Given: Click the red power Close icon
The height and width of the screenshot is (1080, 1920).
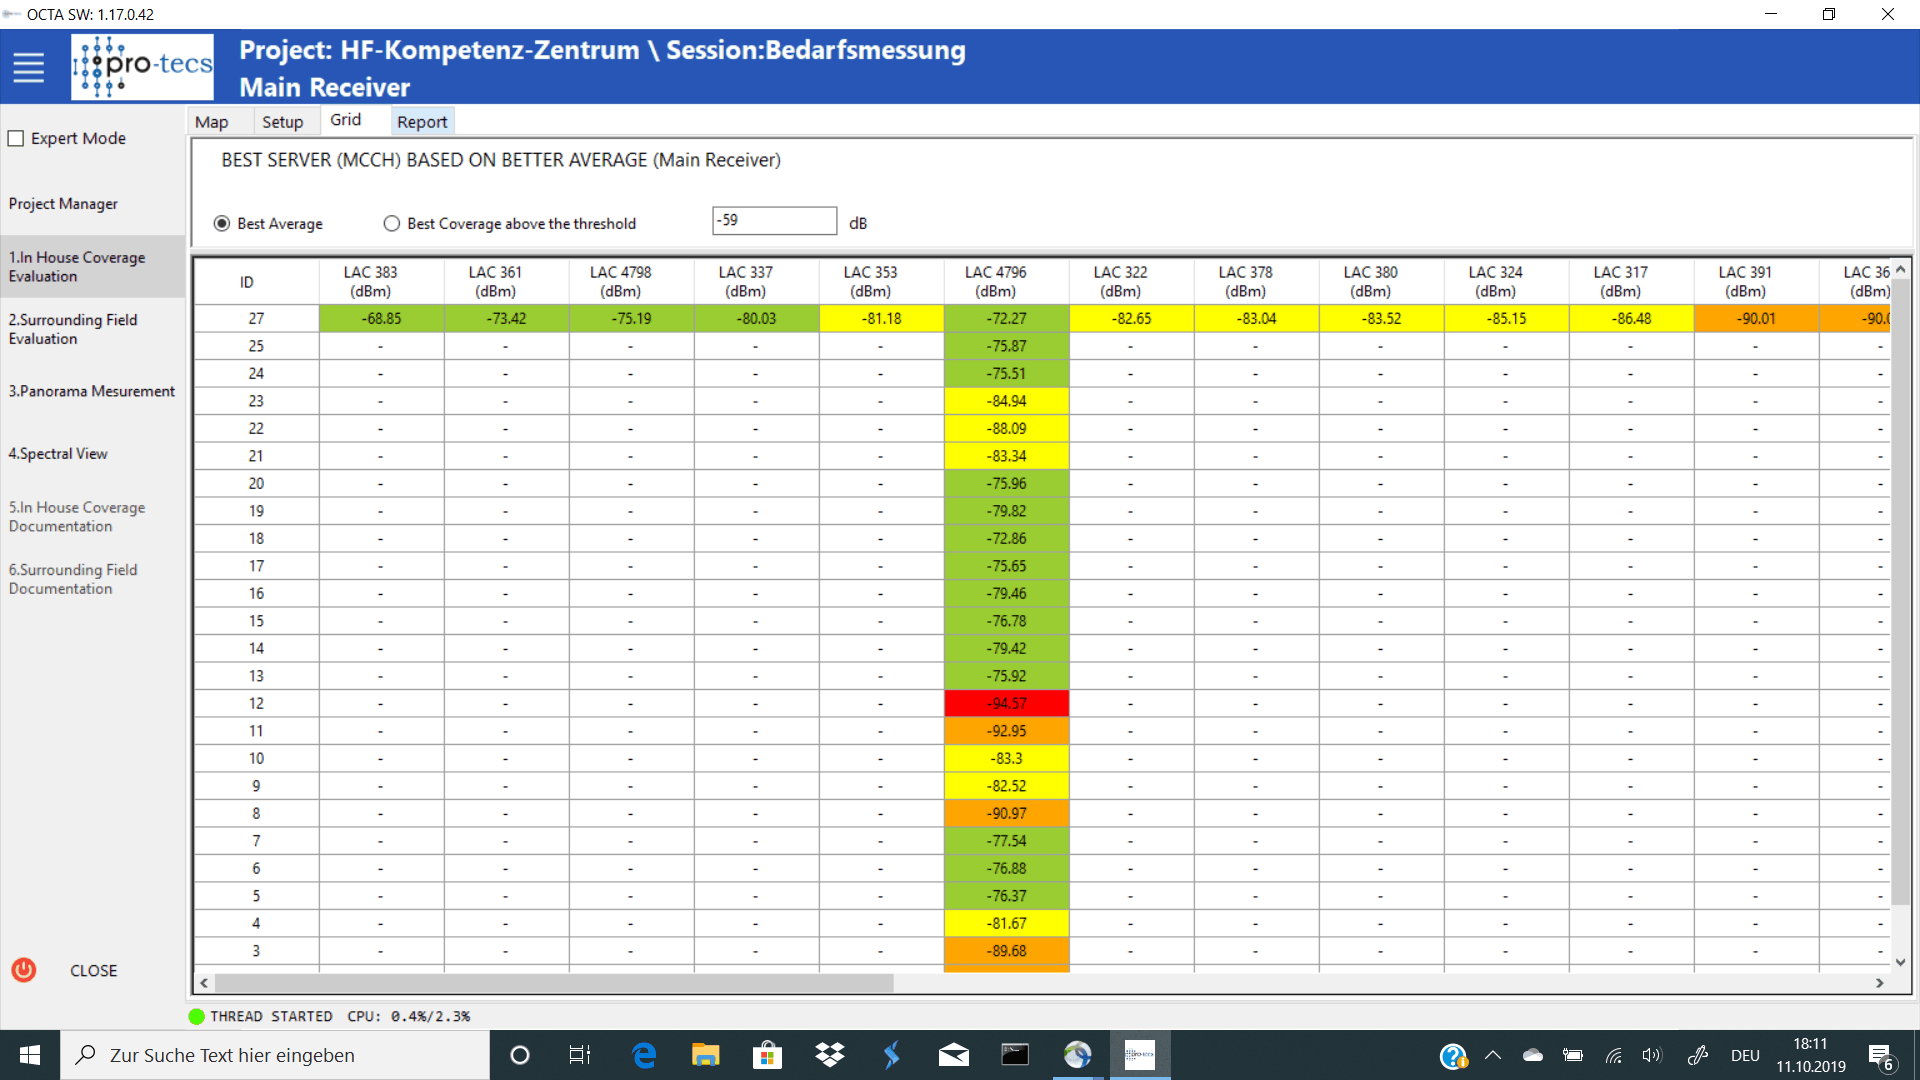Looking at the screenshot, I should (24, 969).
